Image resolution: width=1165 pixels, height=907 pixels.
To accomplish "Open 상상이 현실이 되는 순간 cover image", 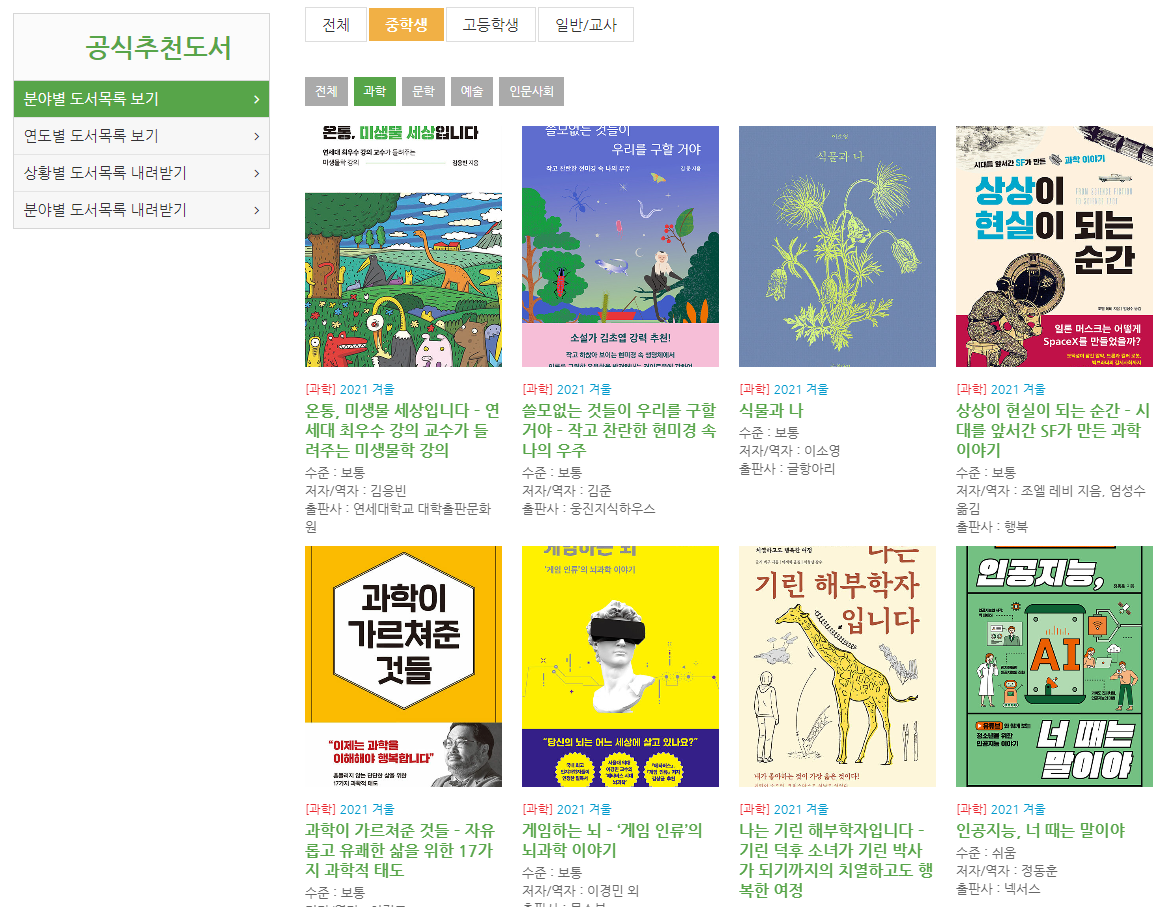I will 1054,246.
